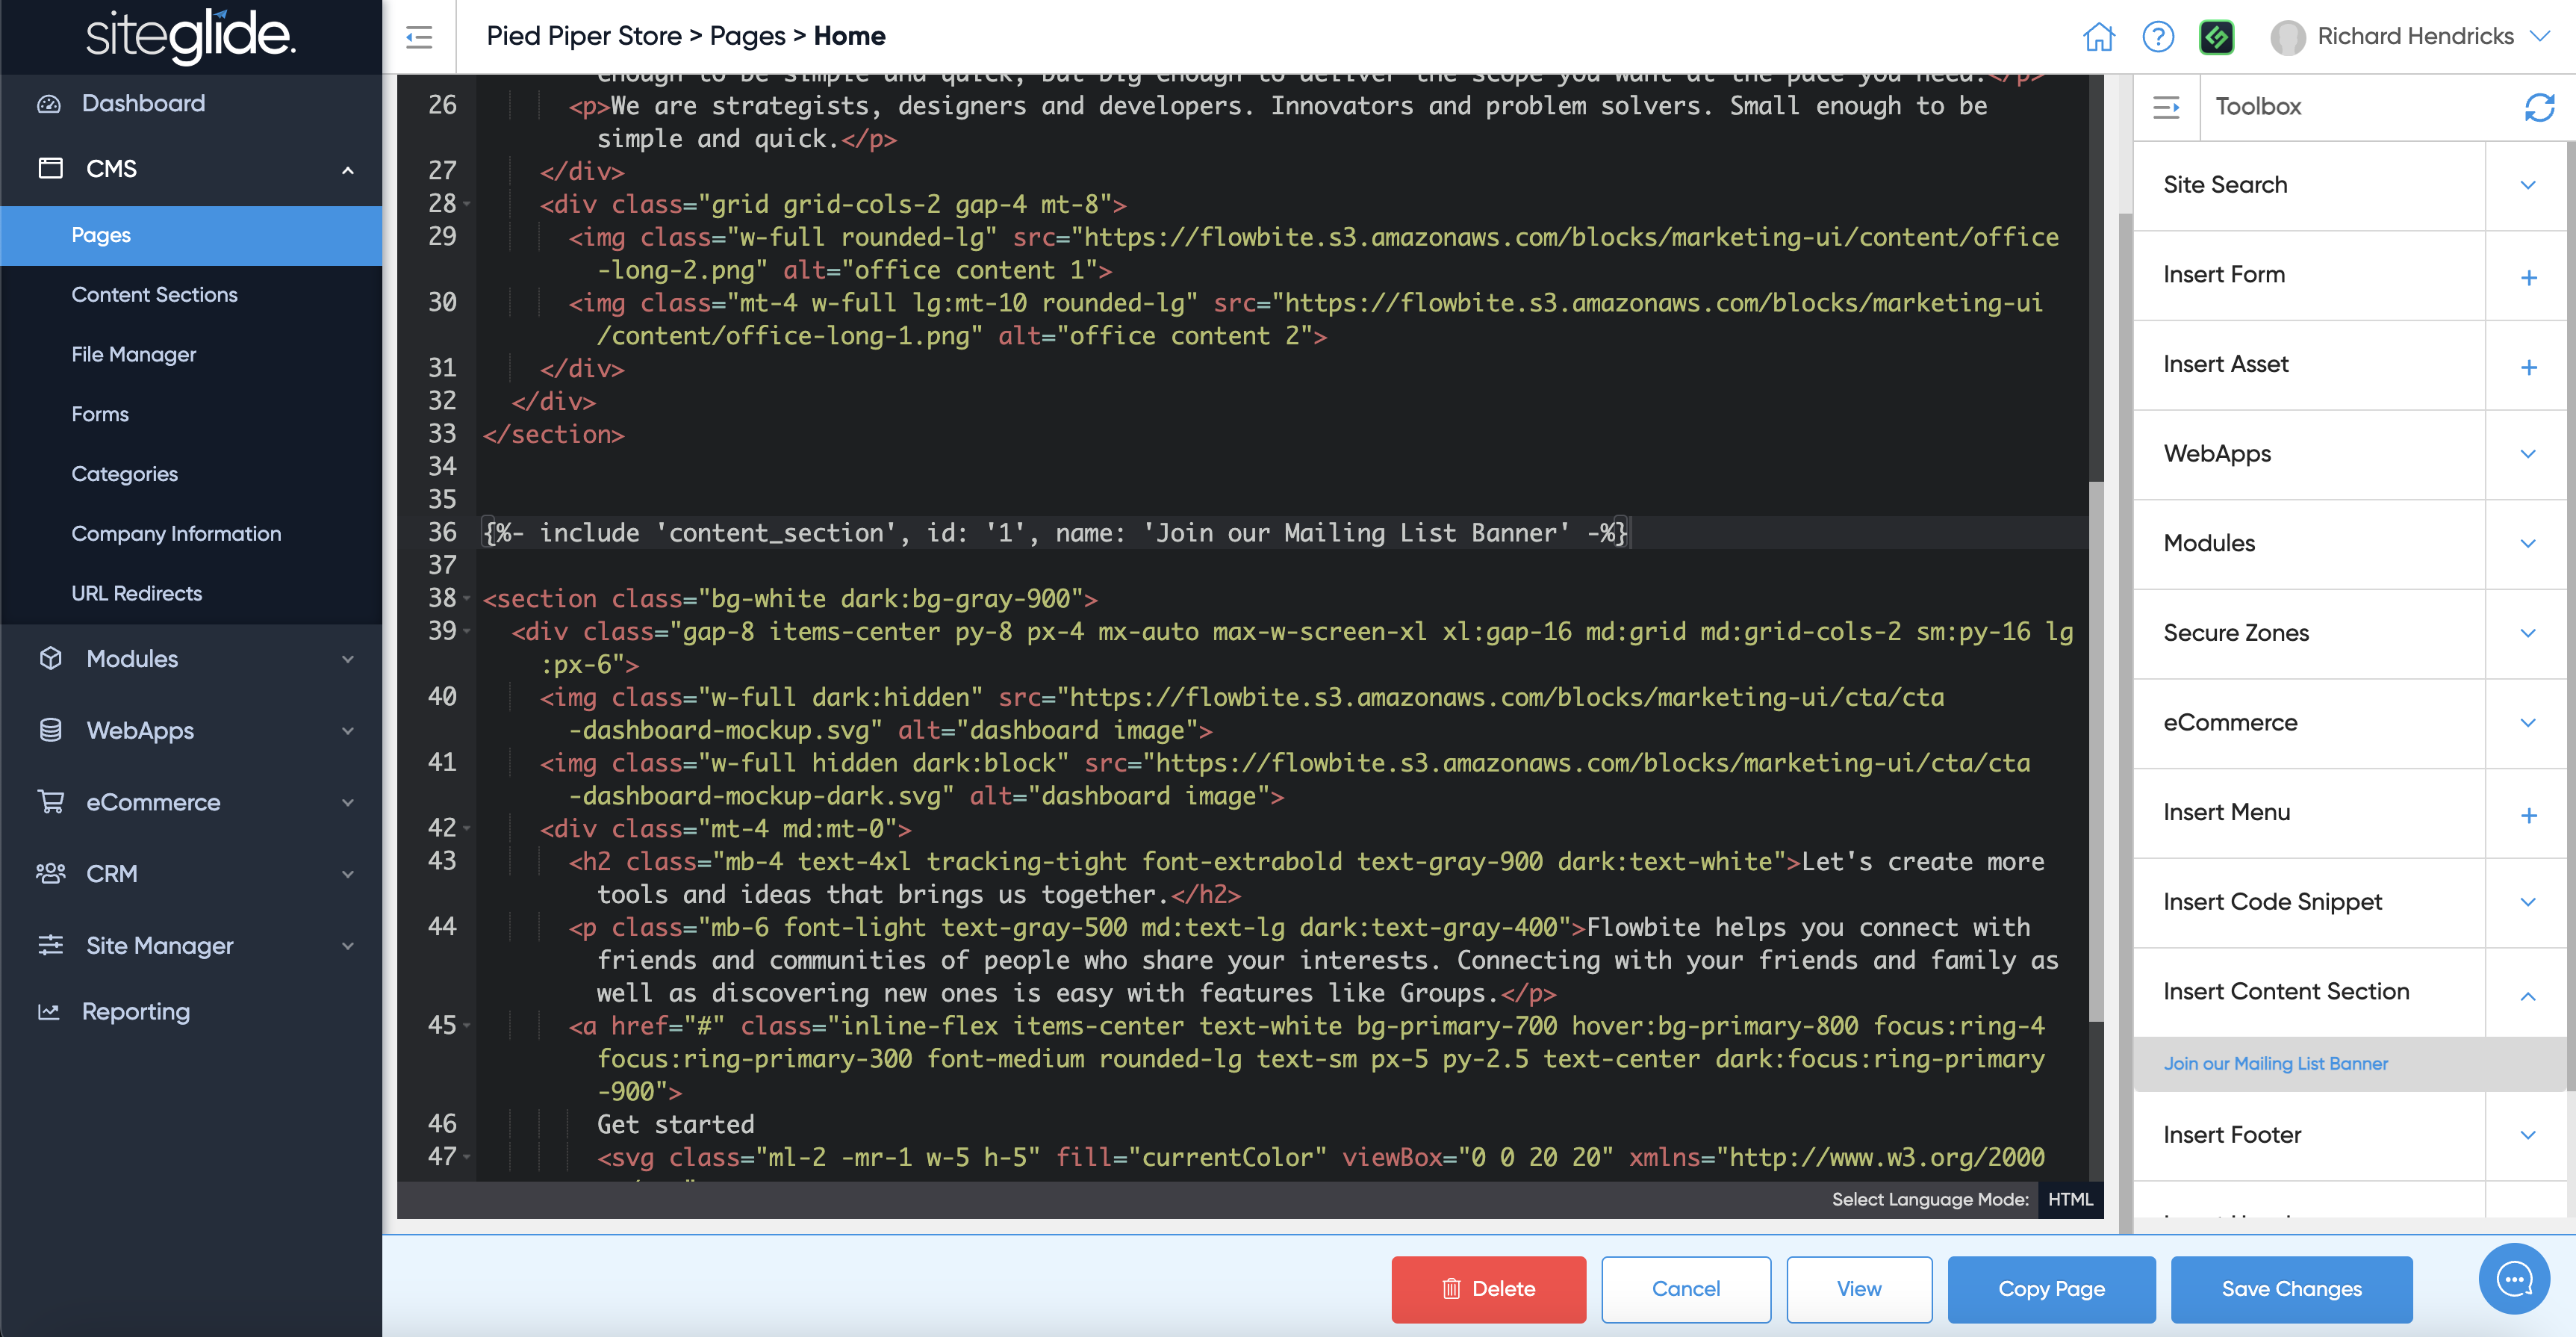Open the HTML language mode selector
Screen dimensions: 2576x1337
point(2069,1199)
